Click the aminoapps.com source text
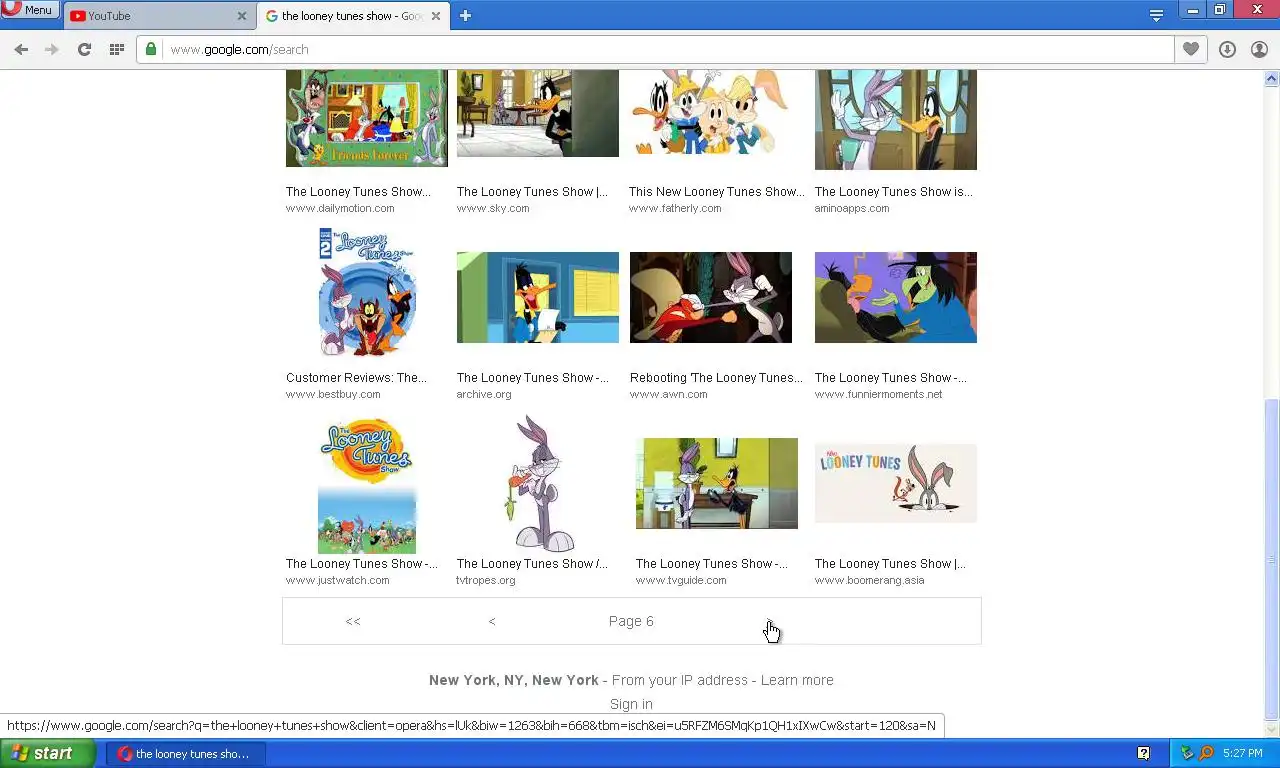The width and height of the screenshot is (1280, 768). click(852, 208)
